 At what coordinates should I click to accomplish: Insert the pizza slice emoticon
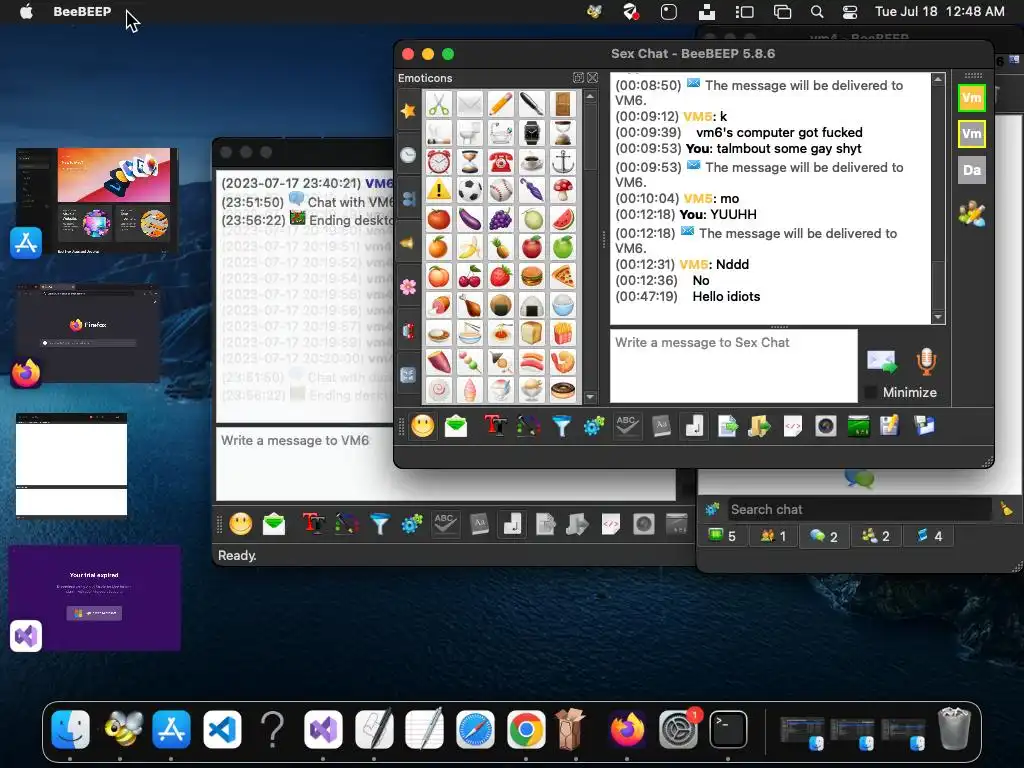pyautogui.click(x=562, y=276)
